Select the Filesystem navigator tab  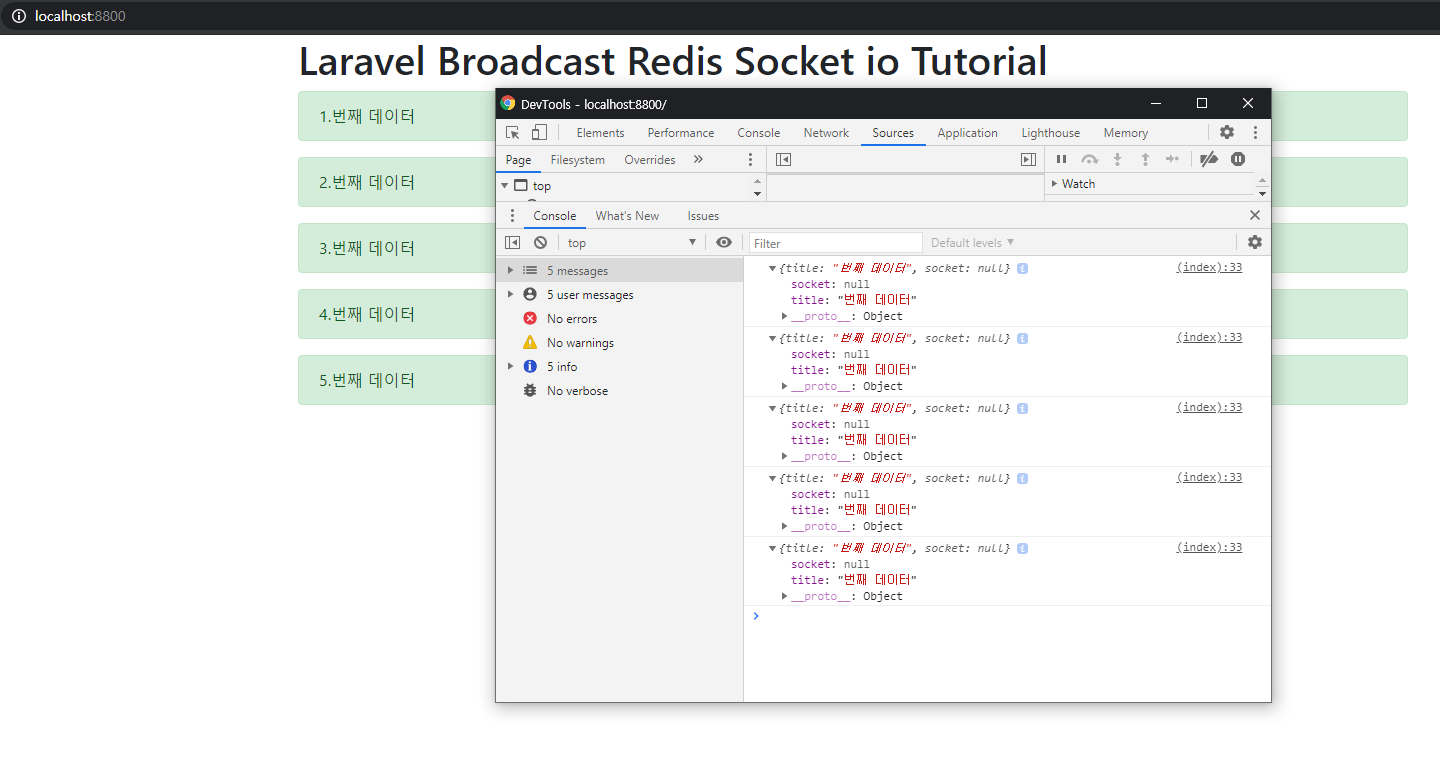pyautogui.click(x=578, y=159)
